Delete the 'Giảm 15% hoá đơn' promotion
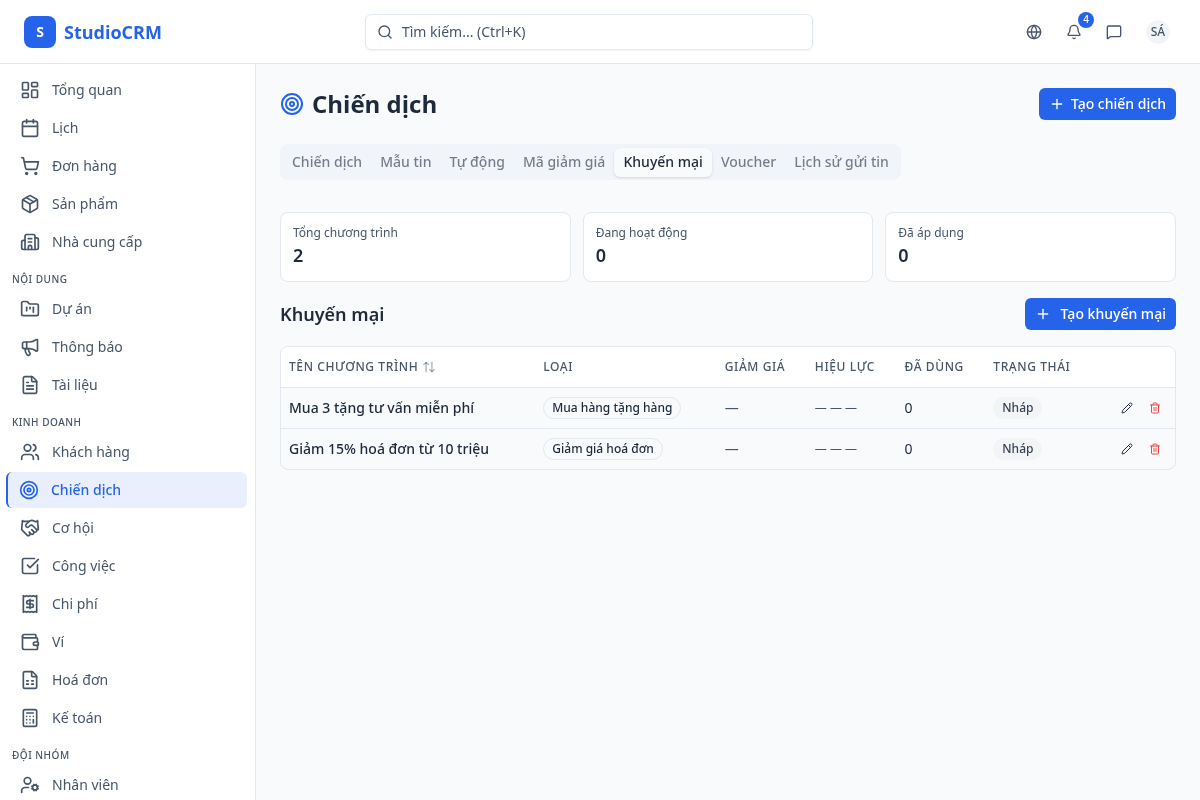Viewport: 1200px width, 800px height. (x=1155, y=449)
